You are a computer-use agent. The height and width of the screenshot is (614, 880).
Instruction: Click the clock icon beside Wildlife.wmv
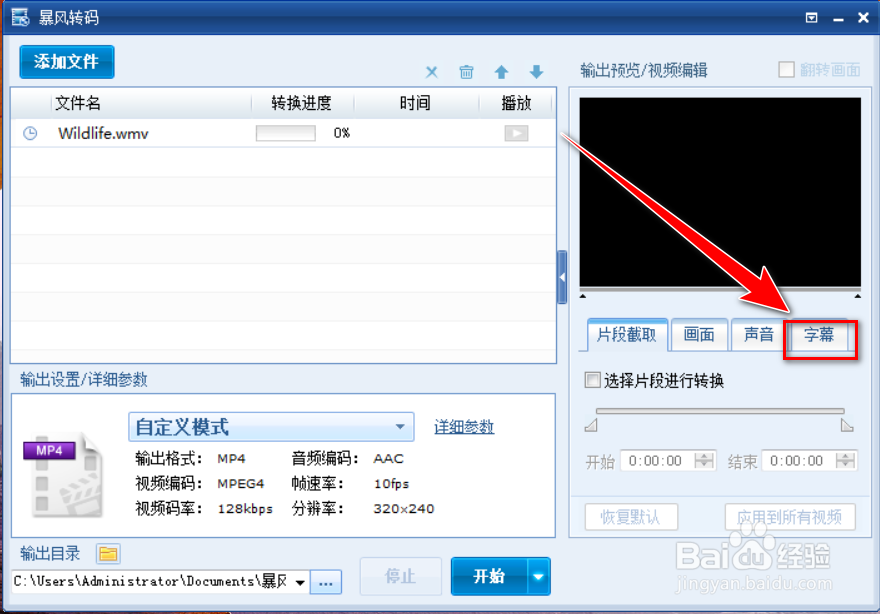30,133
